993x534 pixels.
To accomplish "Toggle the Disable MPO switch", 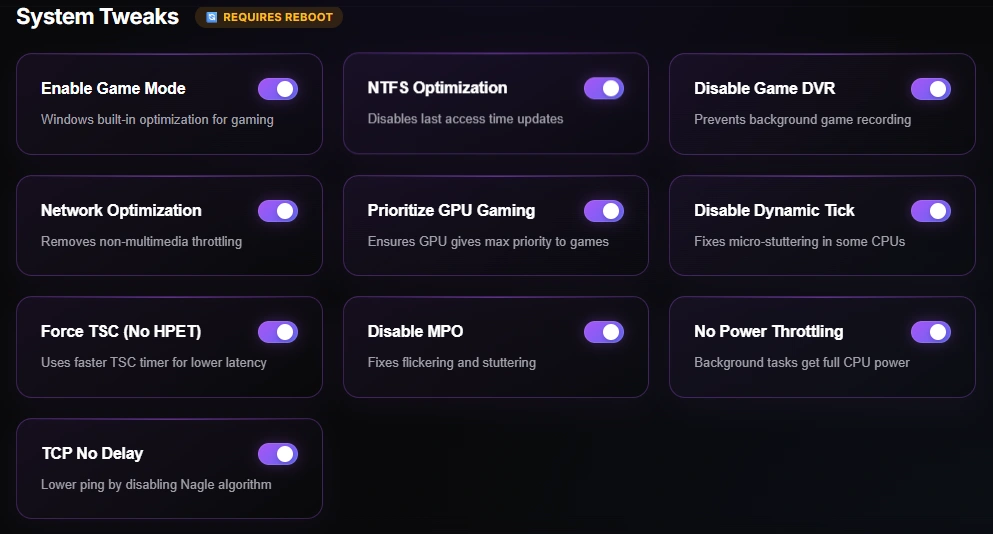I will 604,332.
